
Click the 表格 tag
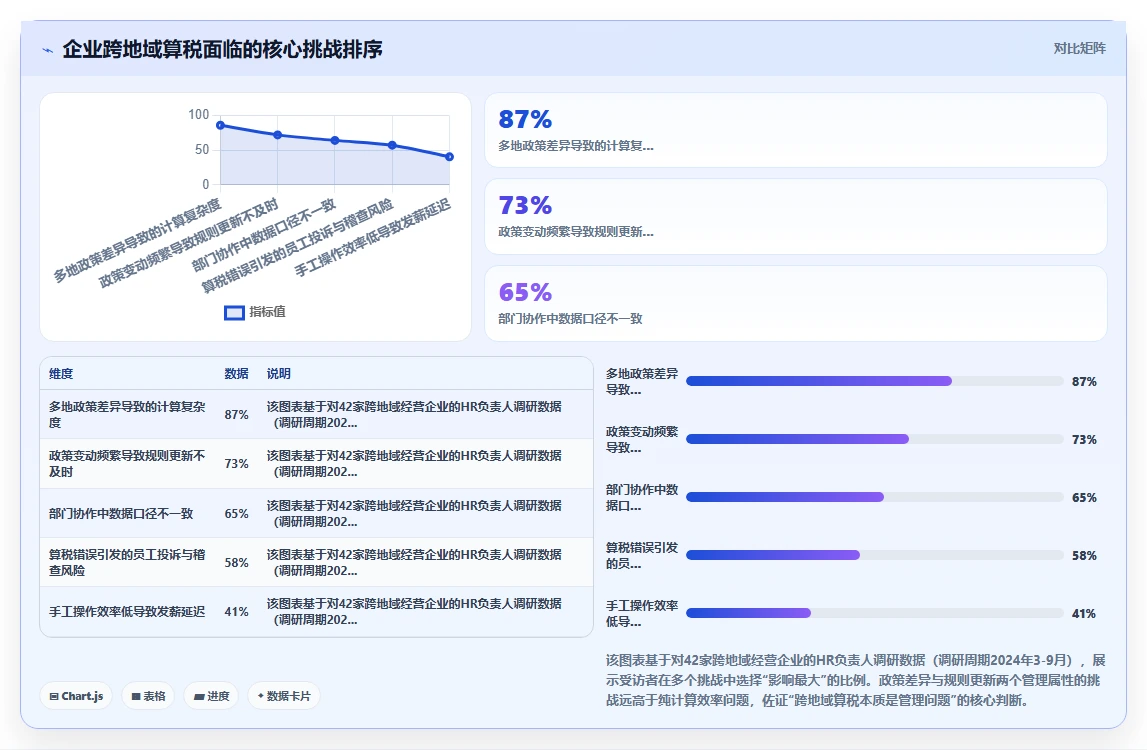[x=148, y=696]
